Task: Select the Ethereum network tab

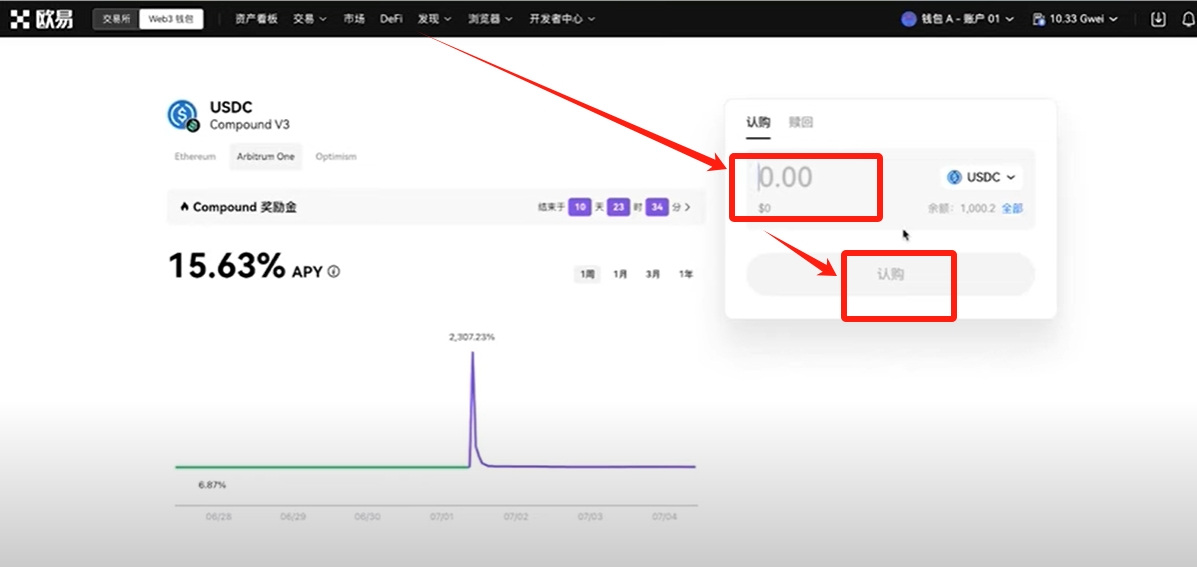Action: tap(195, 156)
